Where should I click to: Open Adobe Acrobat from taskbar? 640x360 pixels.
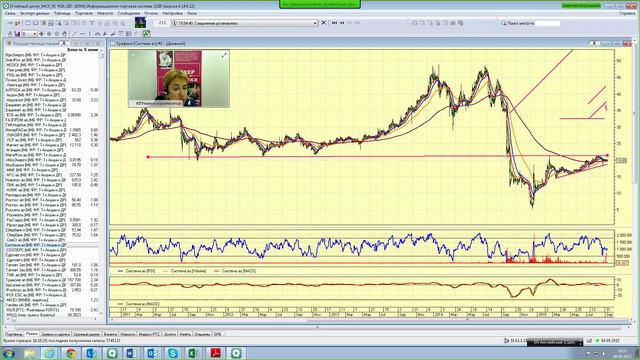click(216, 353)
